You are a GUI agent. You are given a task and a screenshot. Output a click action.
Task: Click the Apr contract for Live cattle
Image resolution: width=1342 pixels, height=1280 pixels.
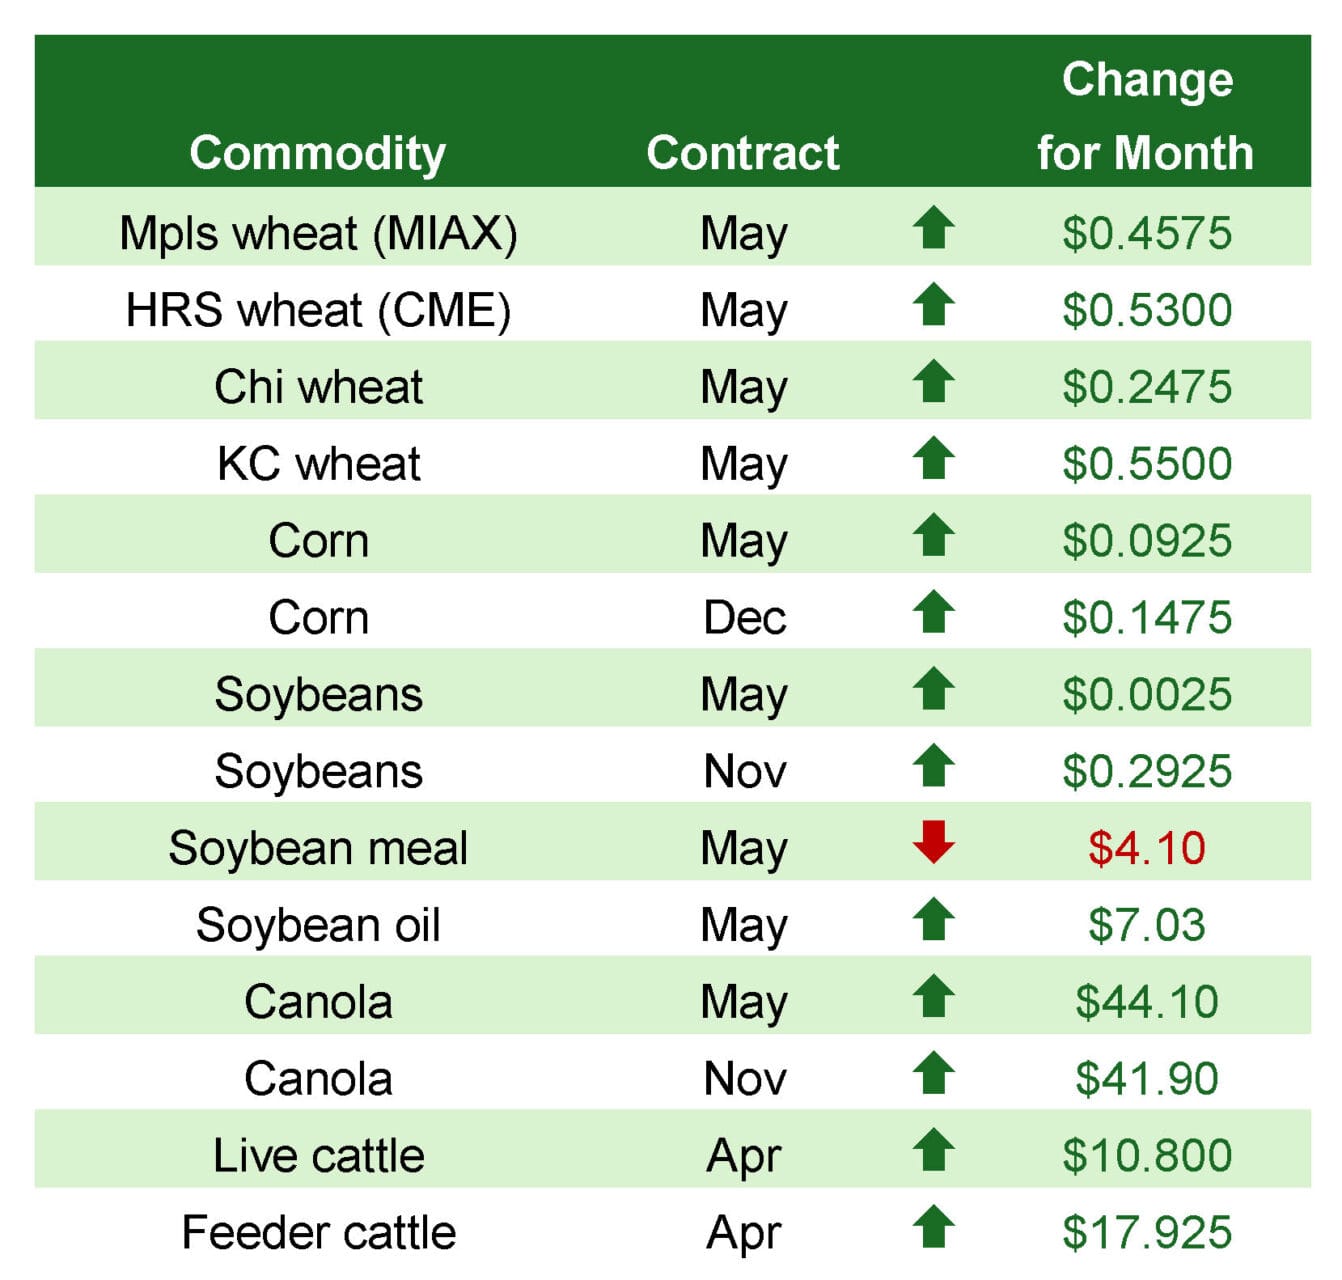tap(744, 1156)
